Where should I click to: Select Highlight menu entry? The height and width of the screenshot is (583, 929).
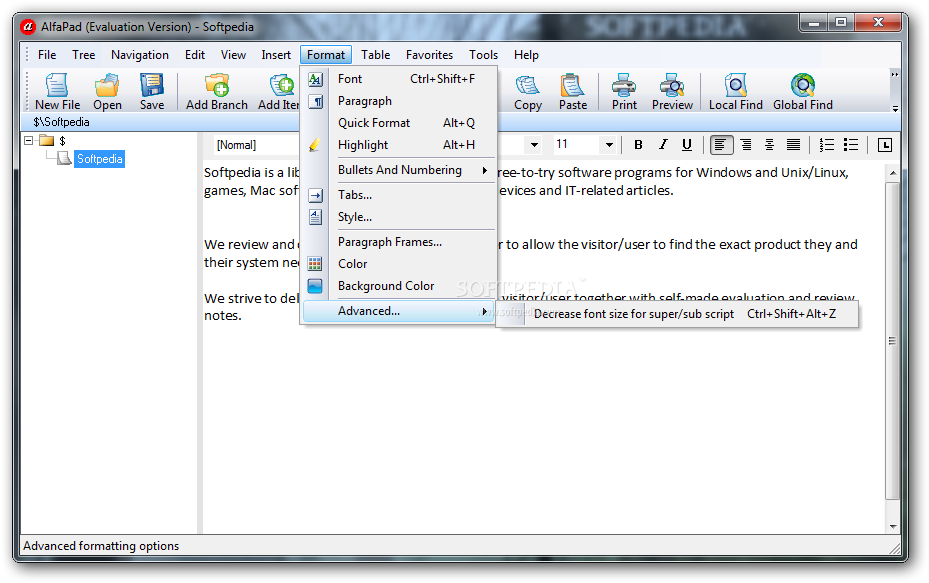(x=399, y=145)
